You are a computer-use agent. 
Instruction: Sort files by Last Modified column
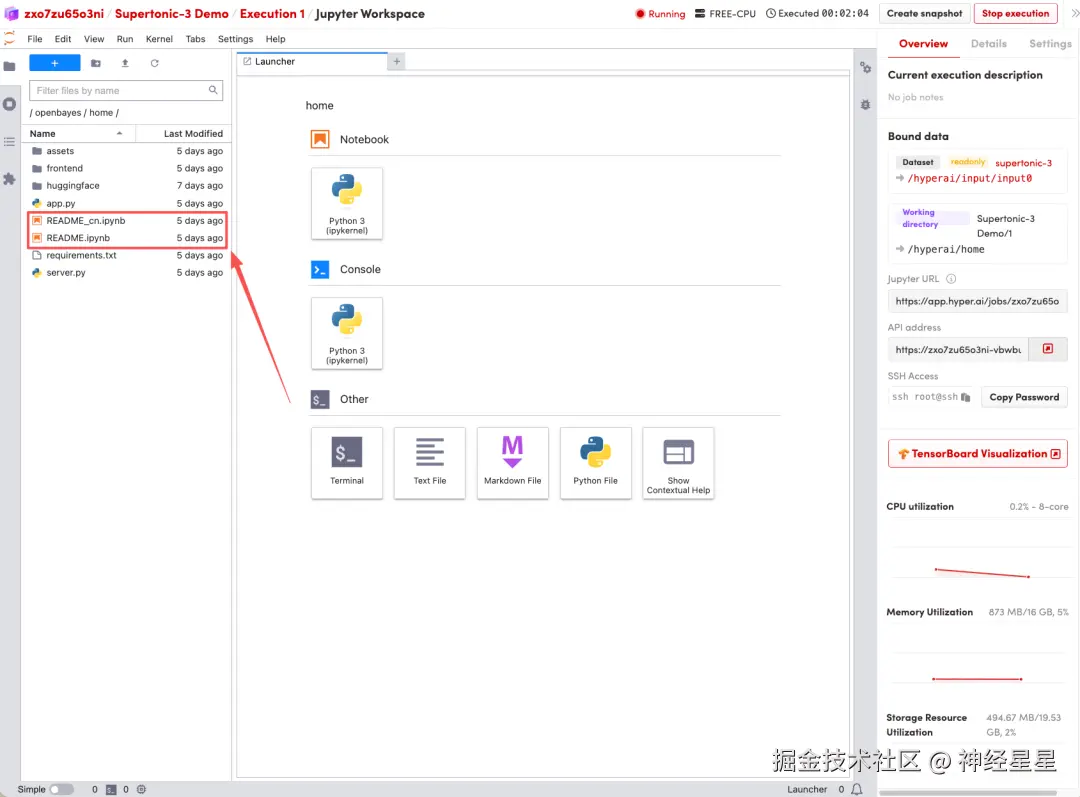tap(183, 134)
